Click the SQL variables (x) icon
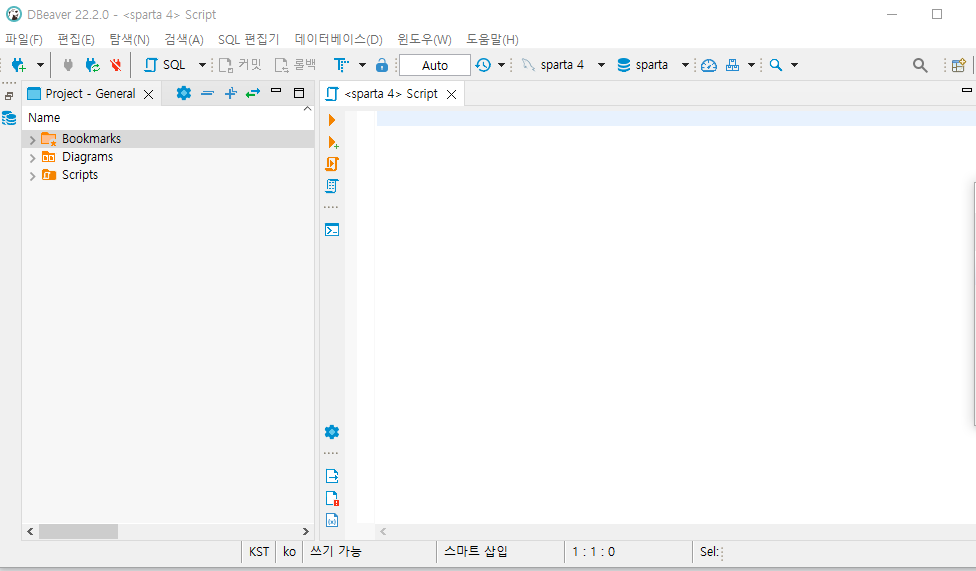 (332, 520)
